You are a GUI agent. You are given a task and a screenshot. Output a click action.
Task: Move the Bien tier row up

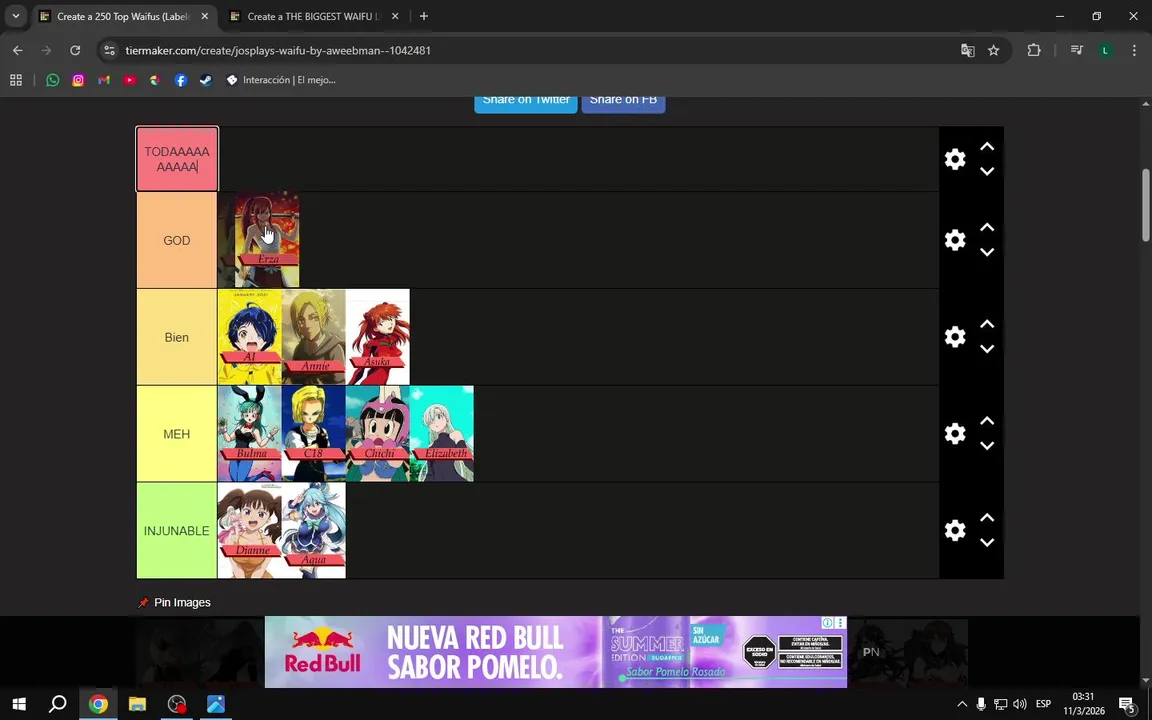coord(987,325)
